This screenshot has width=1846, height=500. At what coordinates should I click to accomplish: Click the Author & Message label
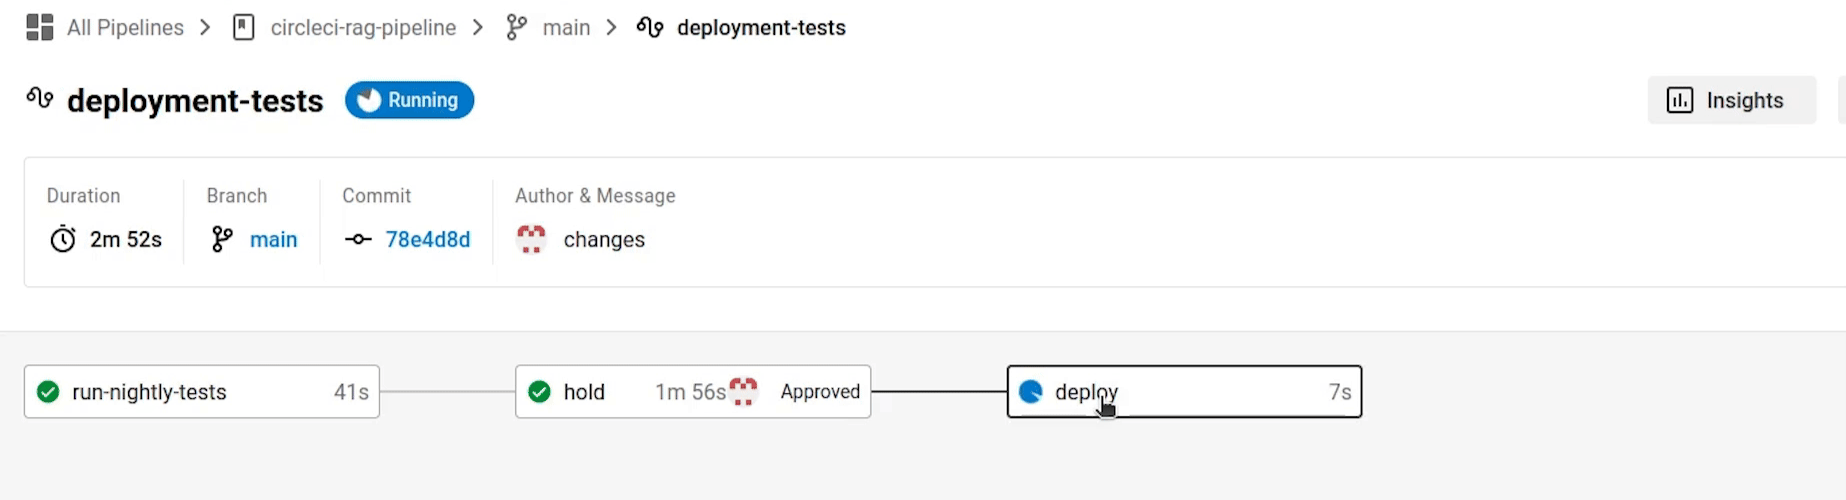595,196
